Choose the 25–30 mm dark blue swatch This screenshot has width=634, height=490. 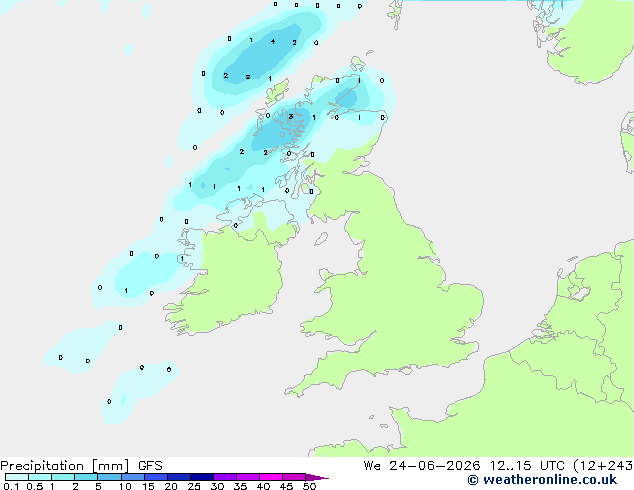(201, 477)
